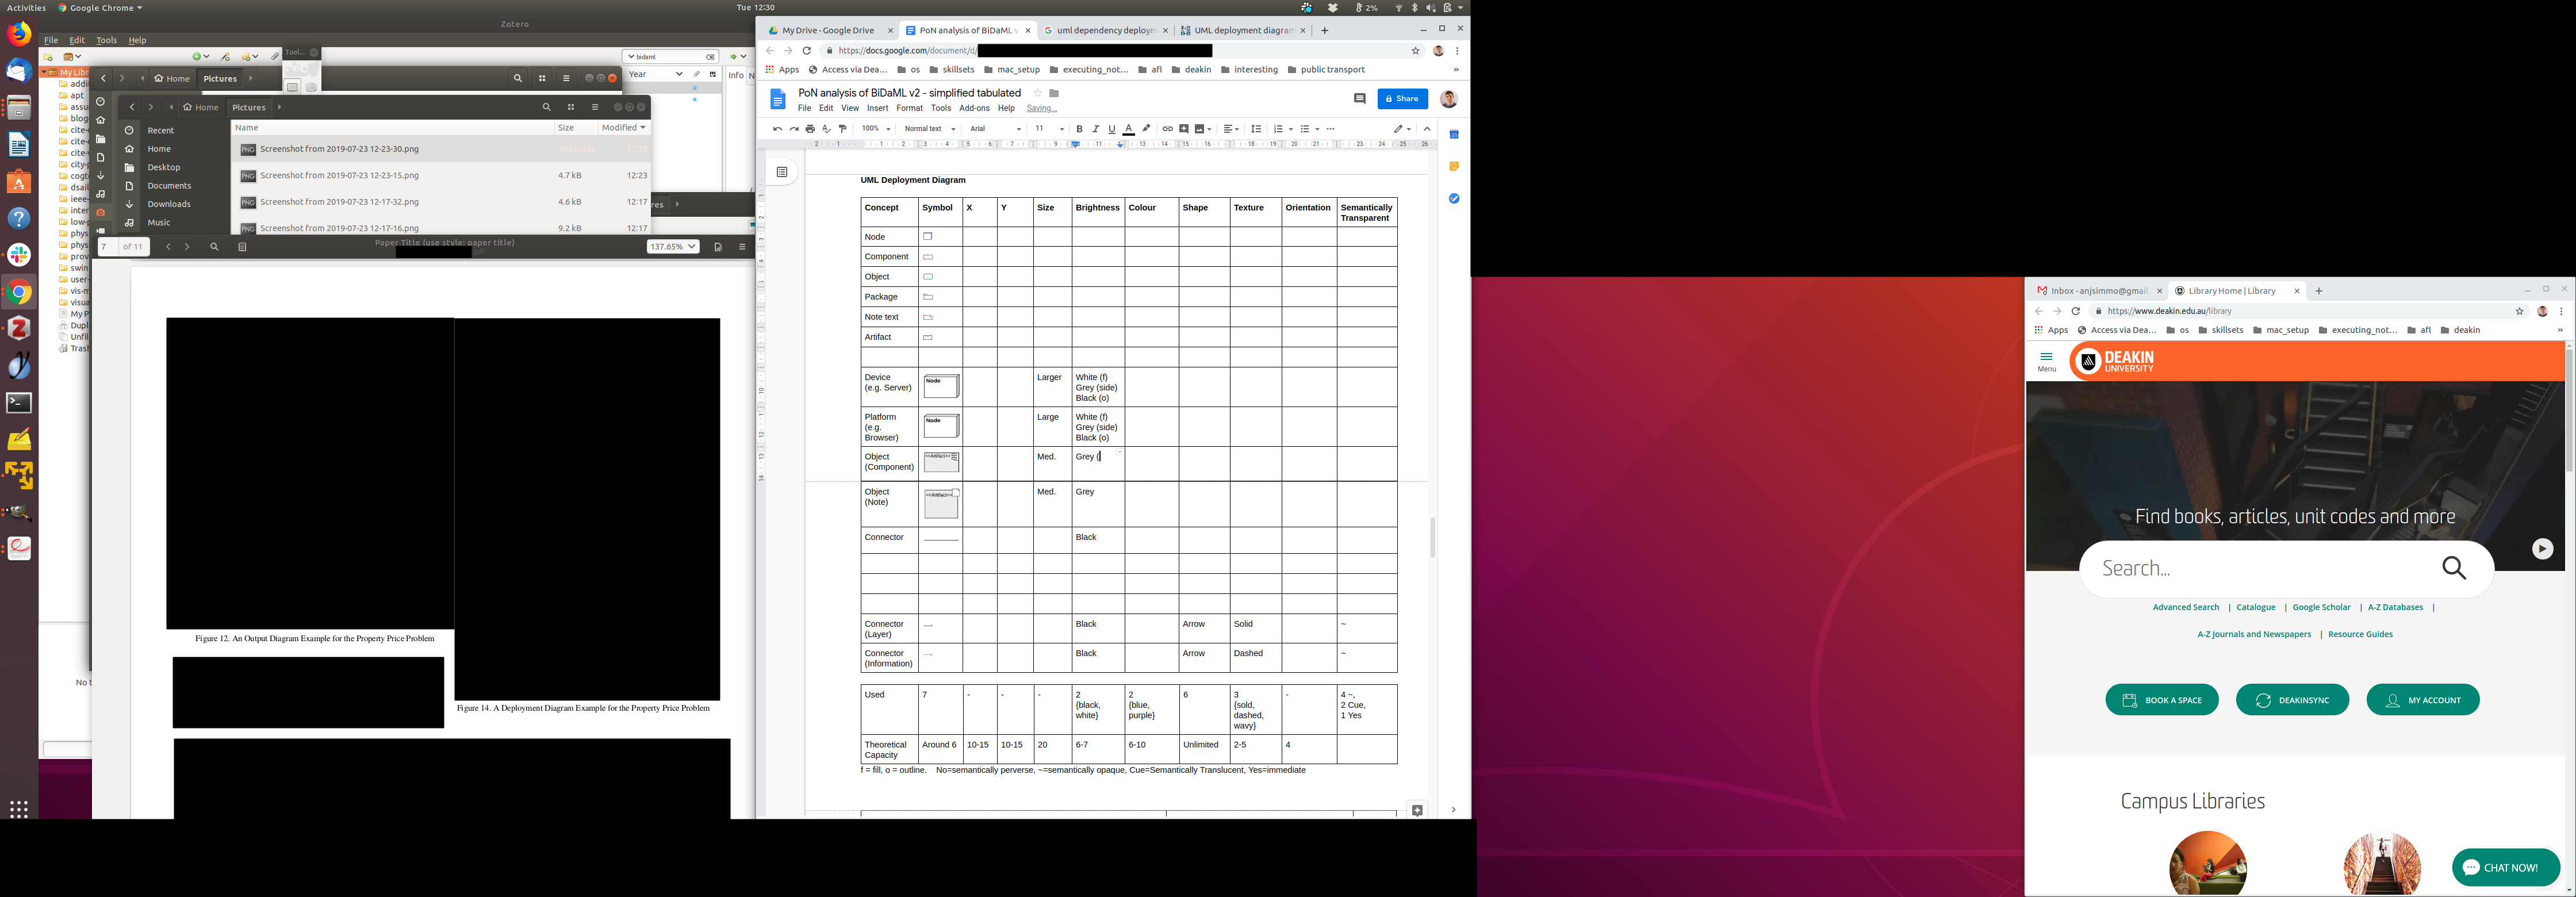
Task: Click the insert link icon
Action: [1167, 129]
